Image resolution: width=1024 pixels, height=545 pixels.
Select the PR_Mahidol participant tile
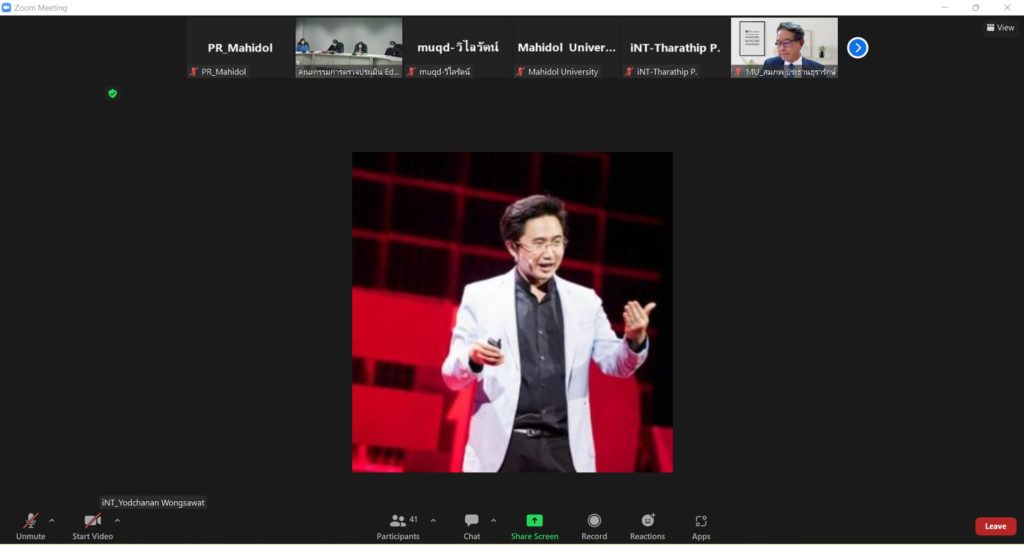(240, 48)
